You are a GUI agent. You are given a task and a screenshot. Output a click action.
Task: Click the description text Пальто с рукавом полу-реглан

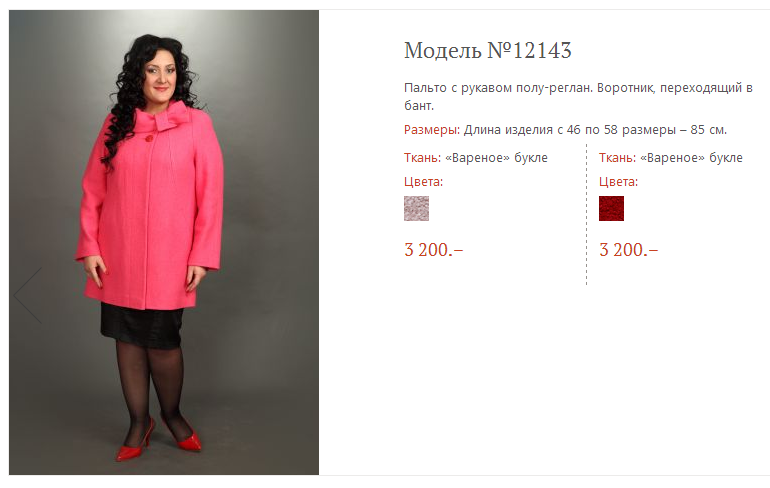click(x=498, y=88)
